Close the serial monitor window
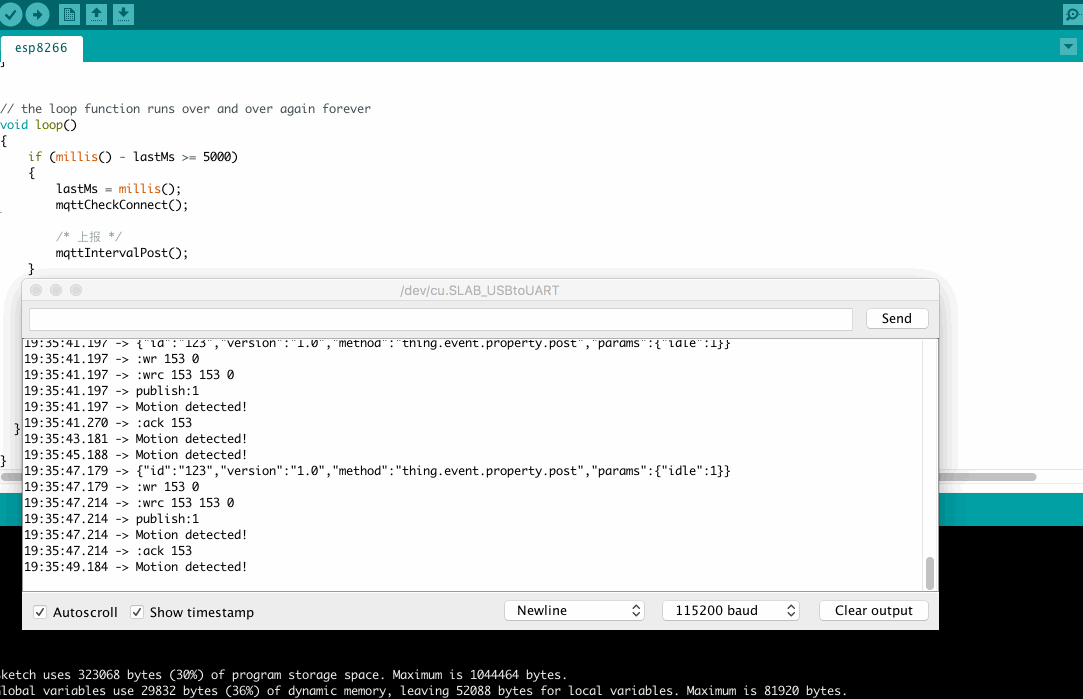The width and height of the screenshot is (1083, 699). (36, 290)
